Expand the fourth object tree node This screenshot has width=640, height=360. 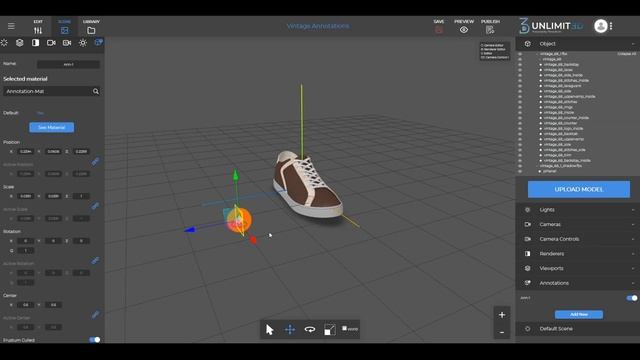tap(541, 70)
